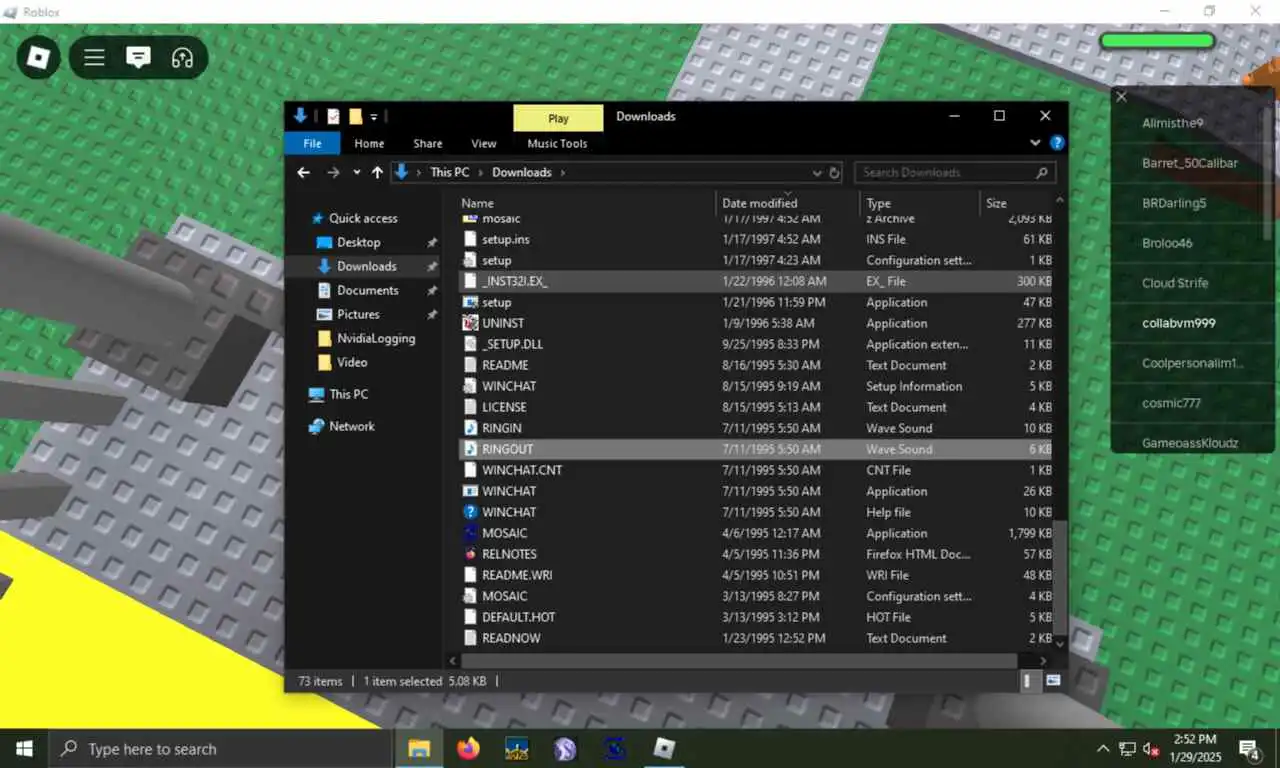Switch to the Home ribbon tab
Screen dimensions: 1280x768
pos(369,143)
